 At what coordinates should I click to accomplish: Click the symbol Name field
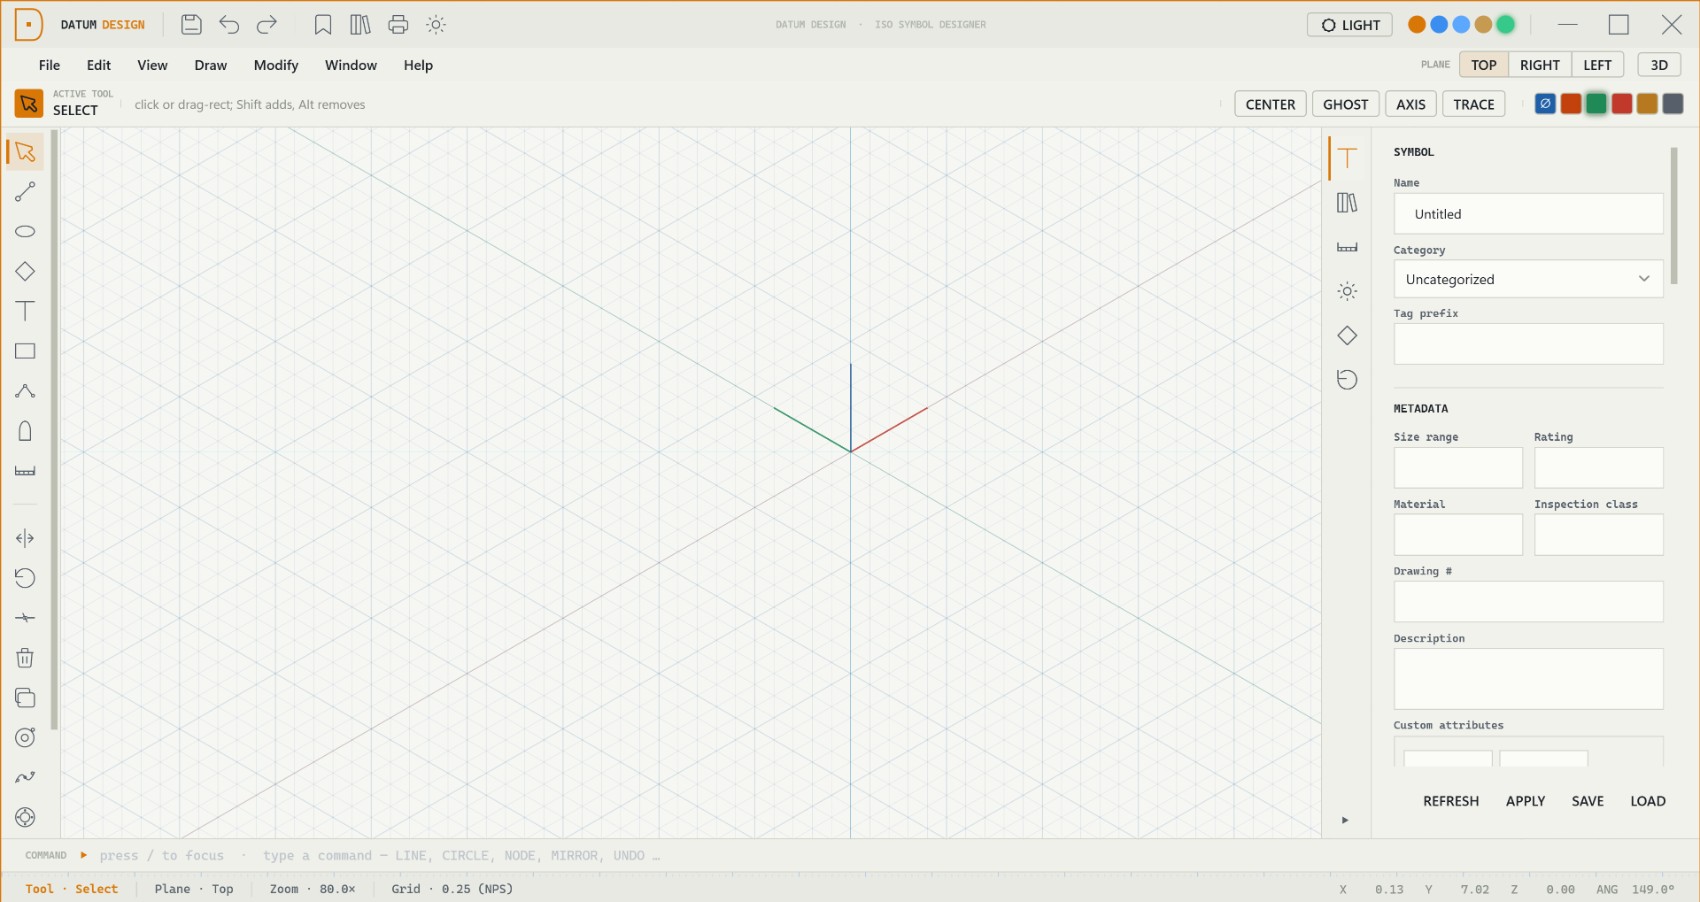click(x=1528, y=214)
